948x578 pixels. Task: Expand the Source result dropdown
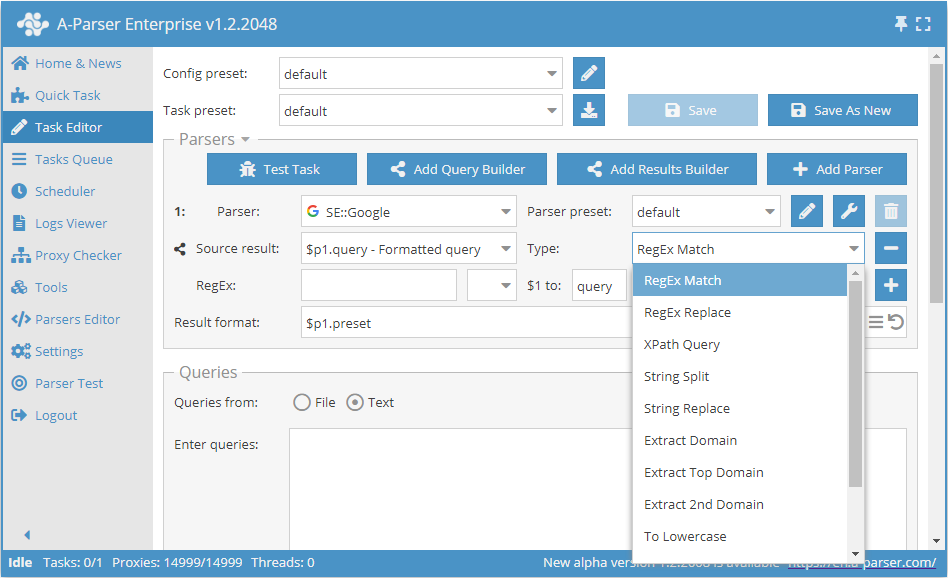[x=409, y=249]
